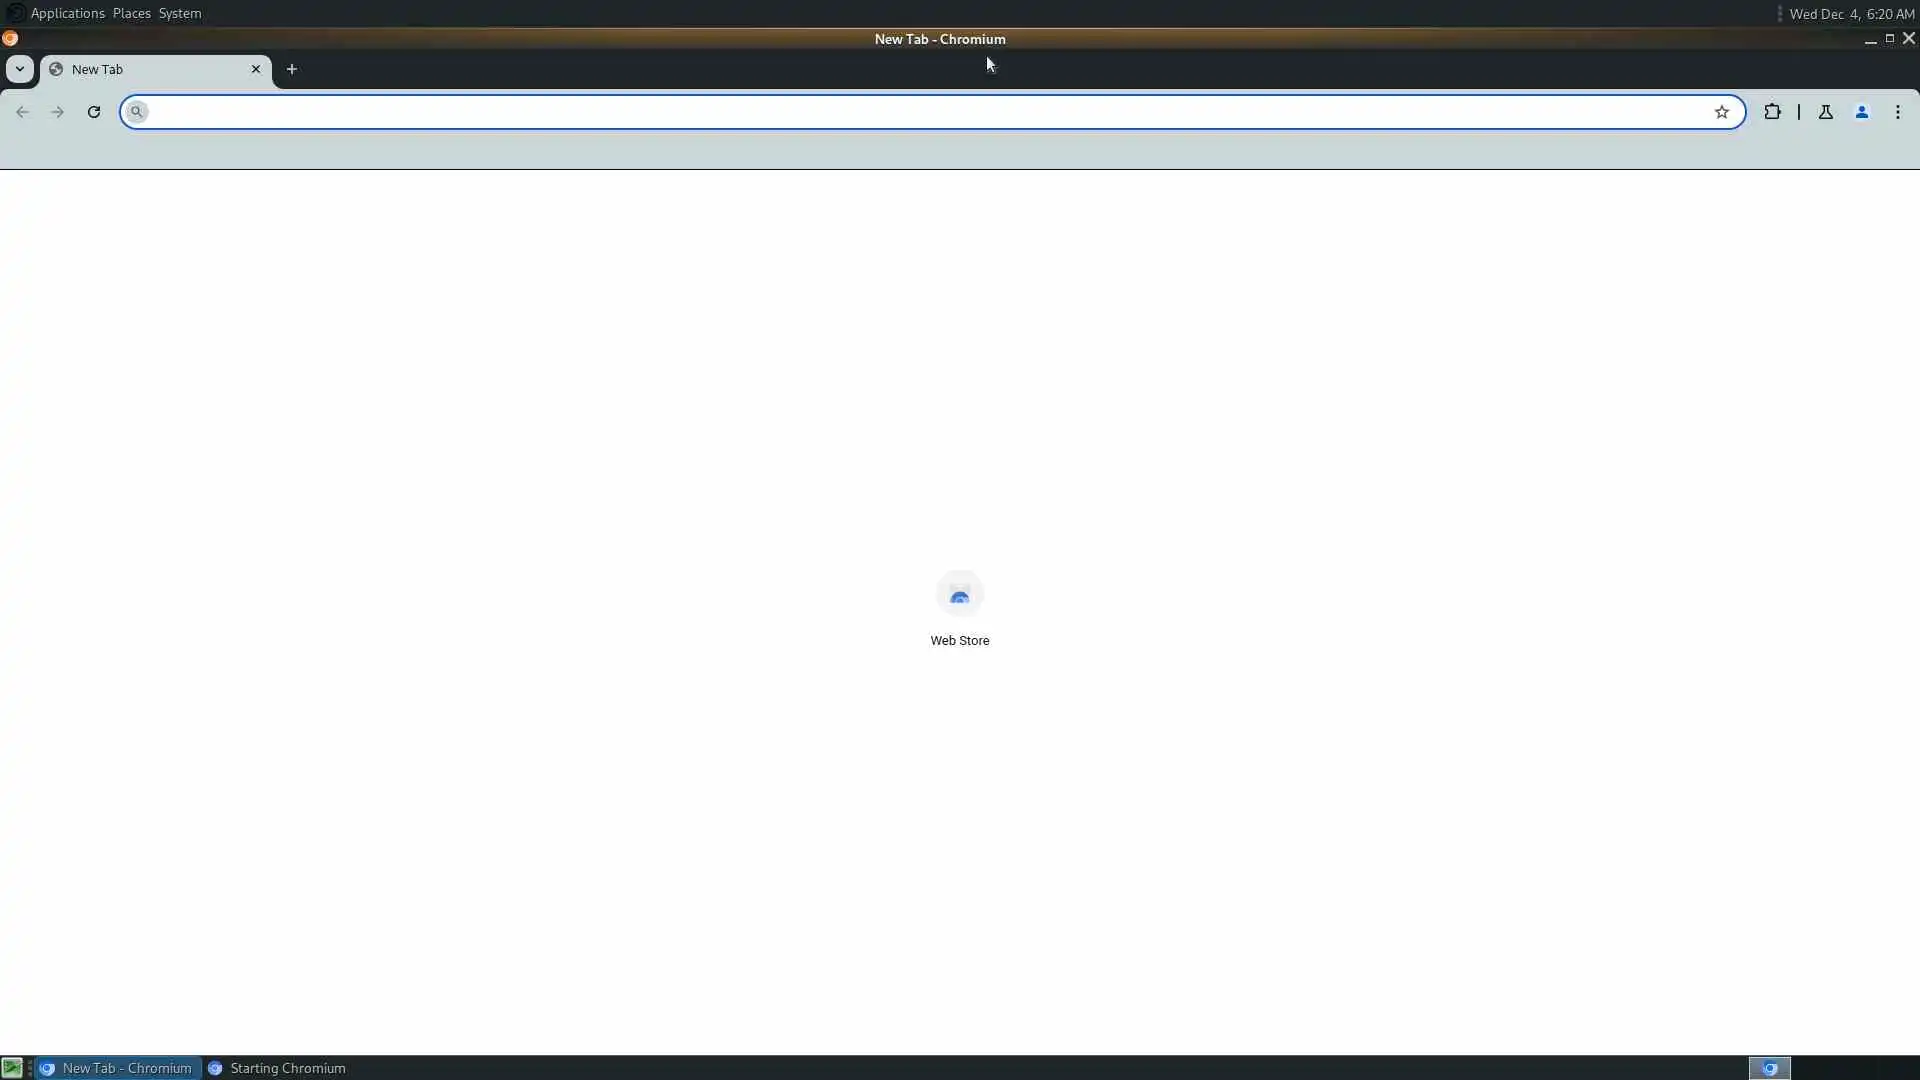This screenshot has height=1080, width=1920.
Task: Open the Places menu
Action: tap(131, 13)
